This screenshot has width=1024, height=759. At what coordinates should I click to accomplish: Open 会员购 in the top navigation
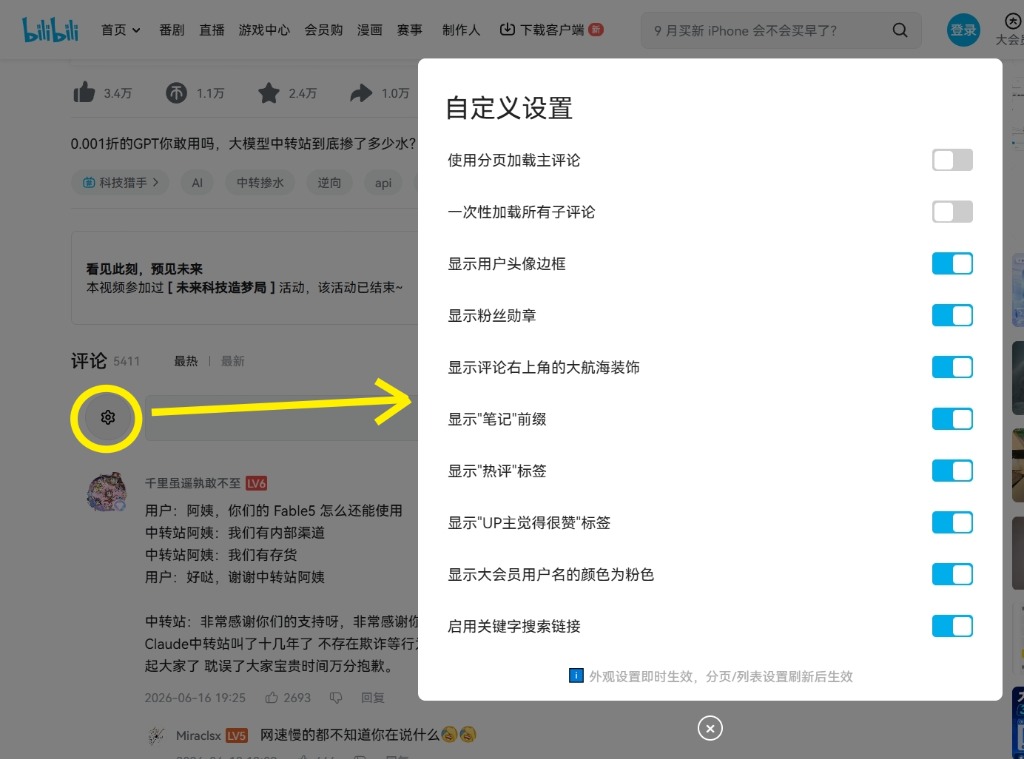point(323,30)
